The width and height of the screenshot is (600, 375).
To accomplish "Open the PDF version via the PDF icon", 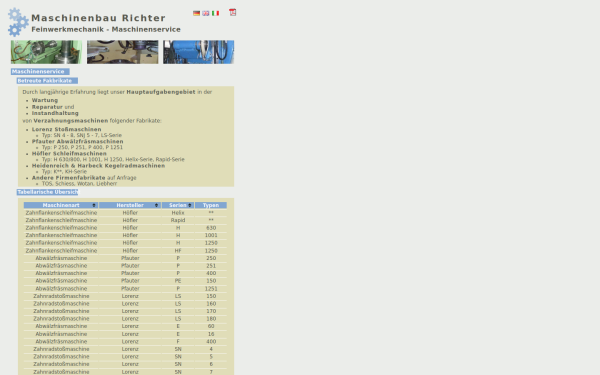I will pos(233,12).
